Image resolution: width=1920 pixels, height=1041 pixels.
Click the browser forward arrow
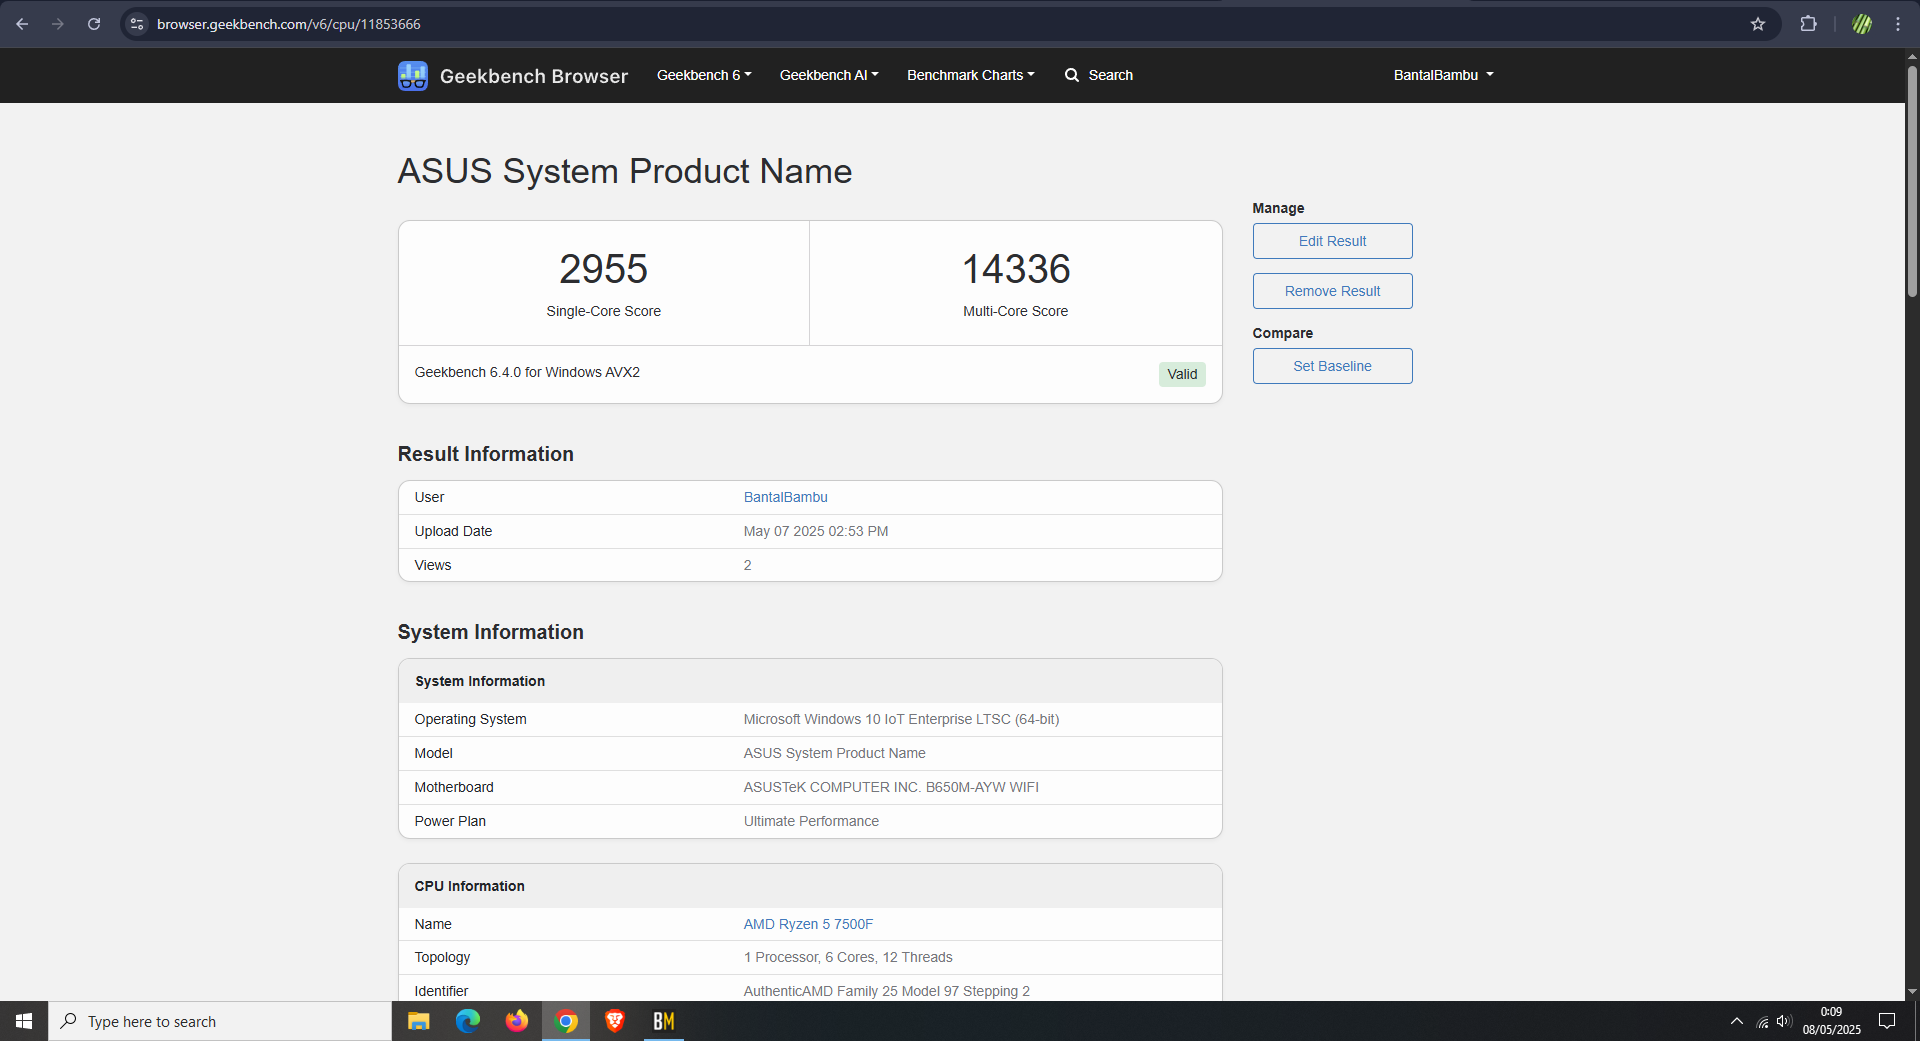click(x=58, y=24)
